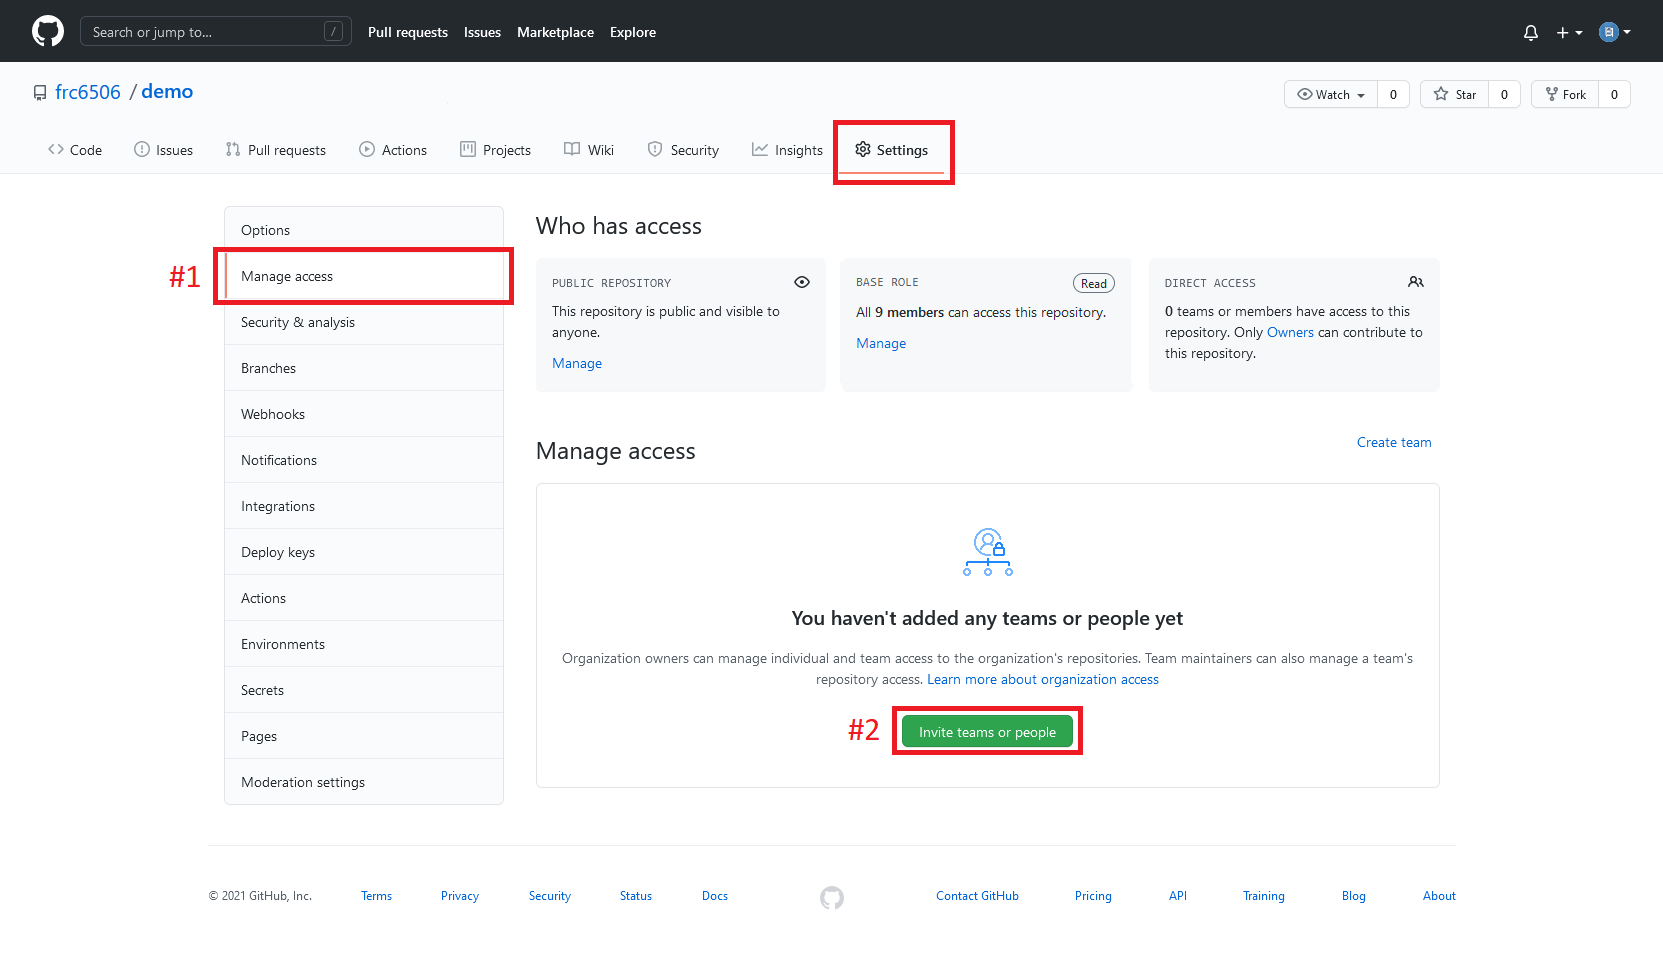Open Privacy footer link
This screenshot has height=959, width=1663.
[460, 896]
